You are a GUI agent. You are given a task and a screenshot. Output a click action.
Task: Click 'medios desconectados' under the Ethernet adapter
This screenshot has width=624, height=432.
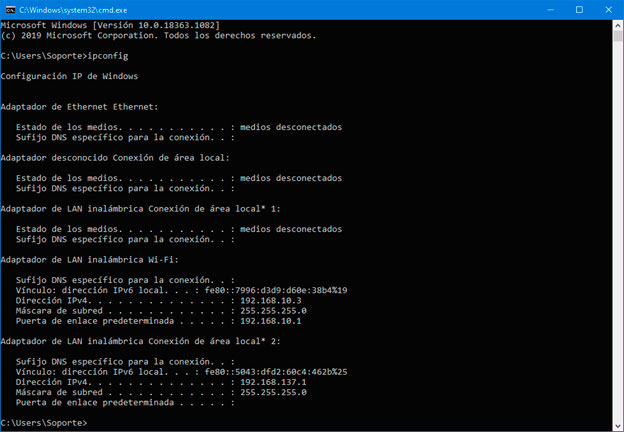[291, 127]
